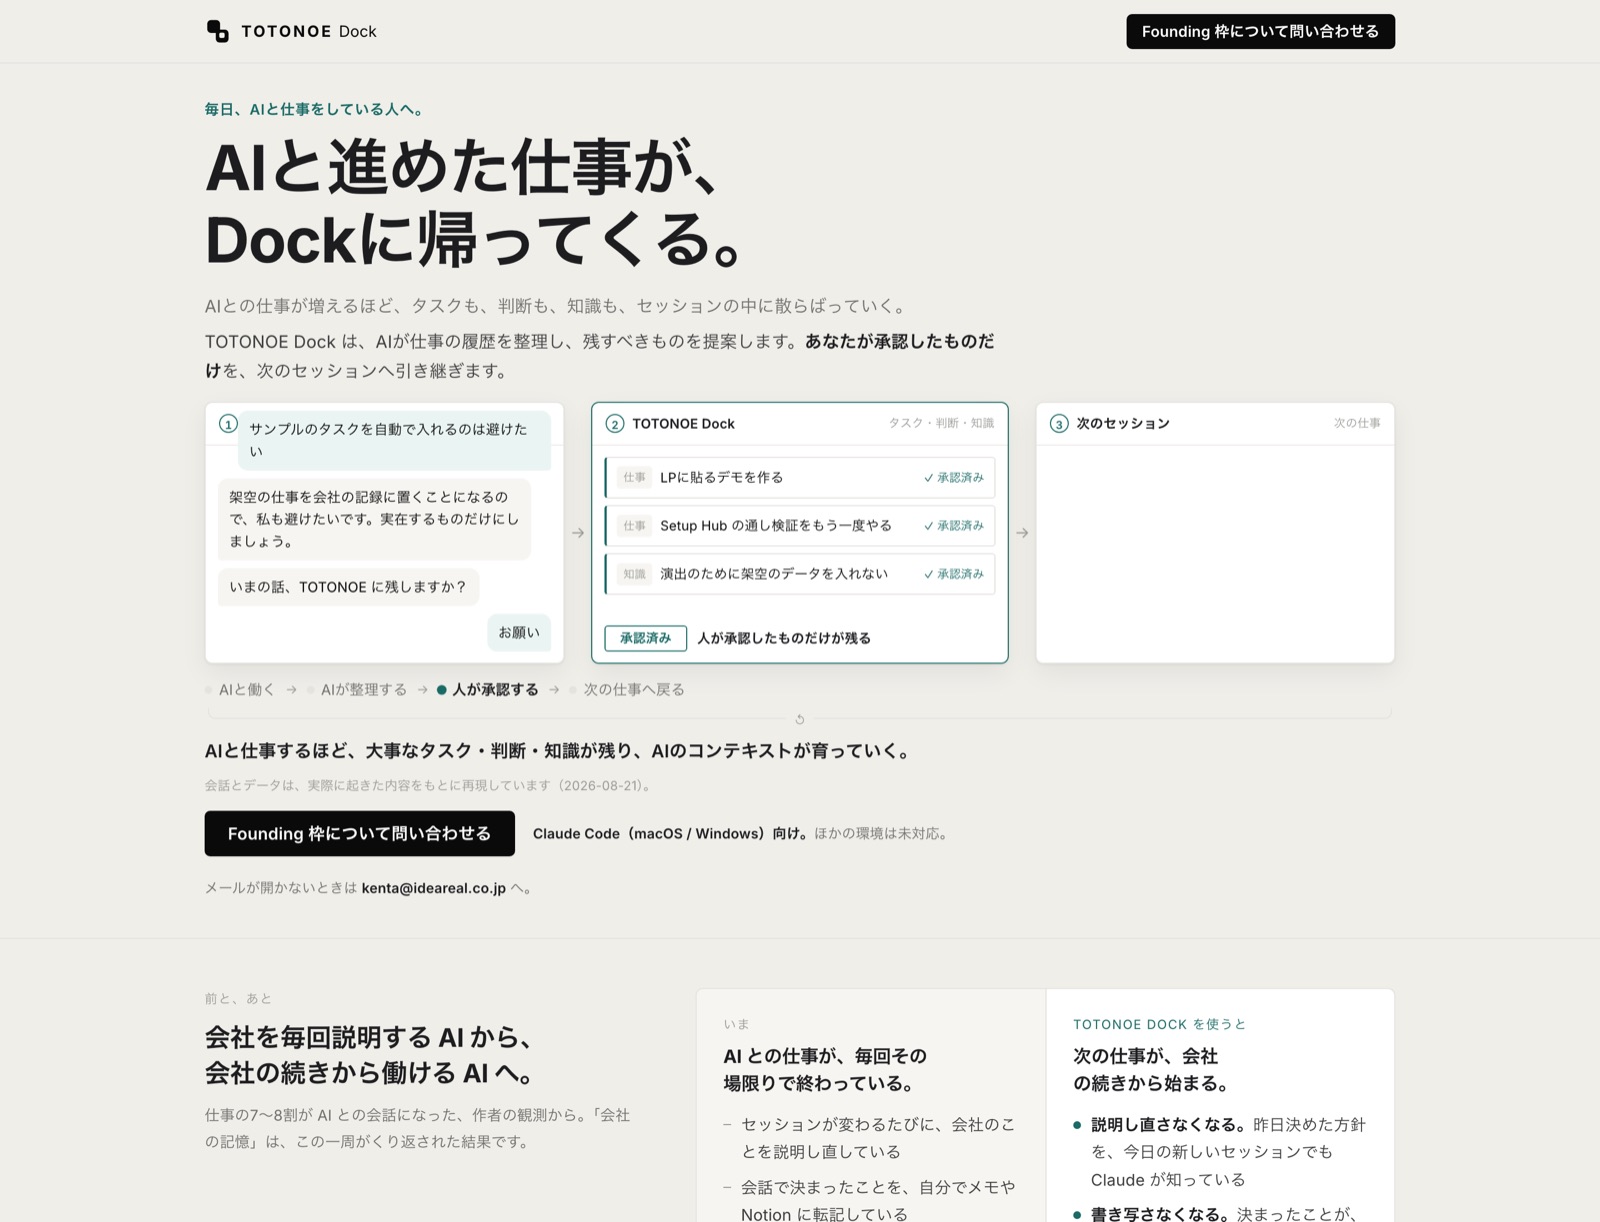Click 承認済み check on LPに貼るデモを作る row

[x=954, y=478]
